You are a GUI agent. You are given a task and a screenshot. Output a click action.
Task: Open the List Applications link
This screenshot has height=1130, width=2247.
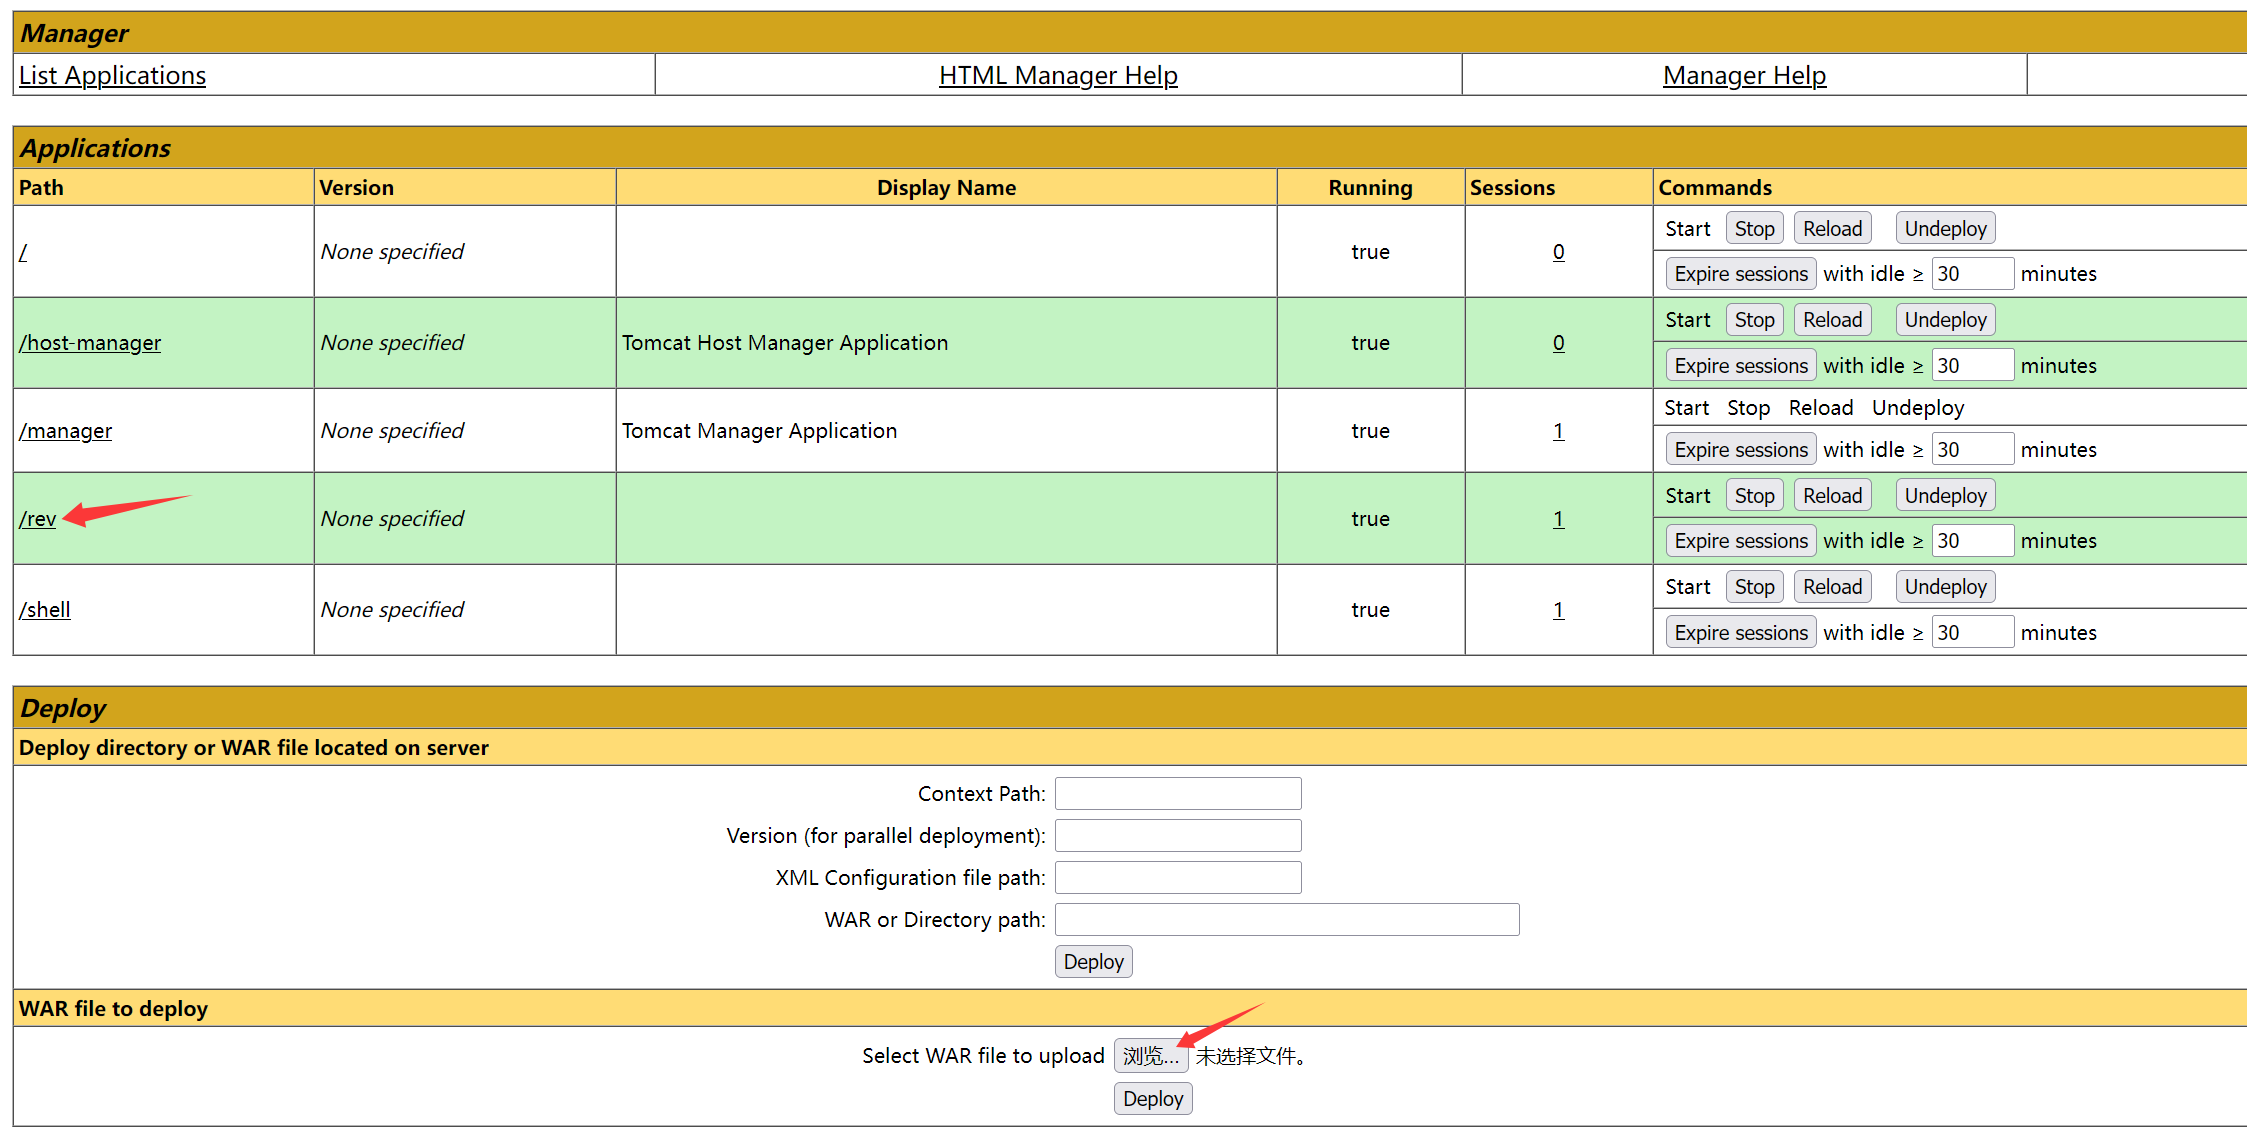112,76
